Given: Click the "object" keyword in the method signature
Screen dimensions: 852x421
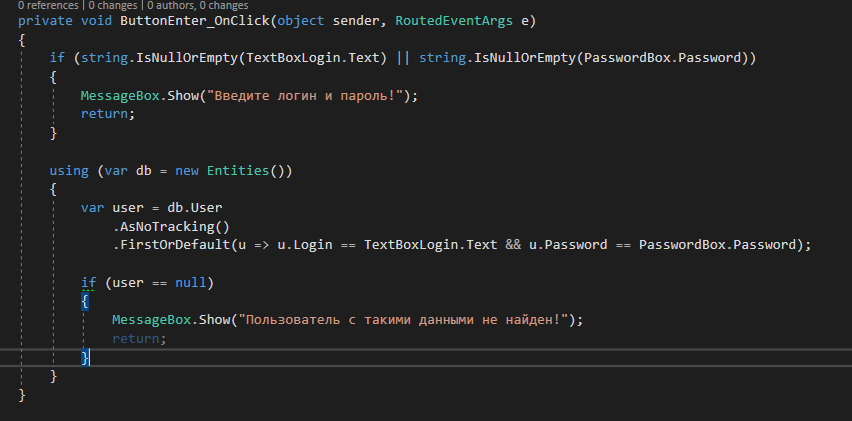Looking at the screenshot, I should point(301,21).
